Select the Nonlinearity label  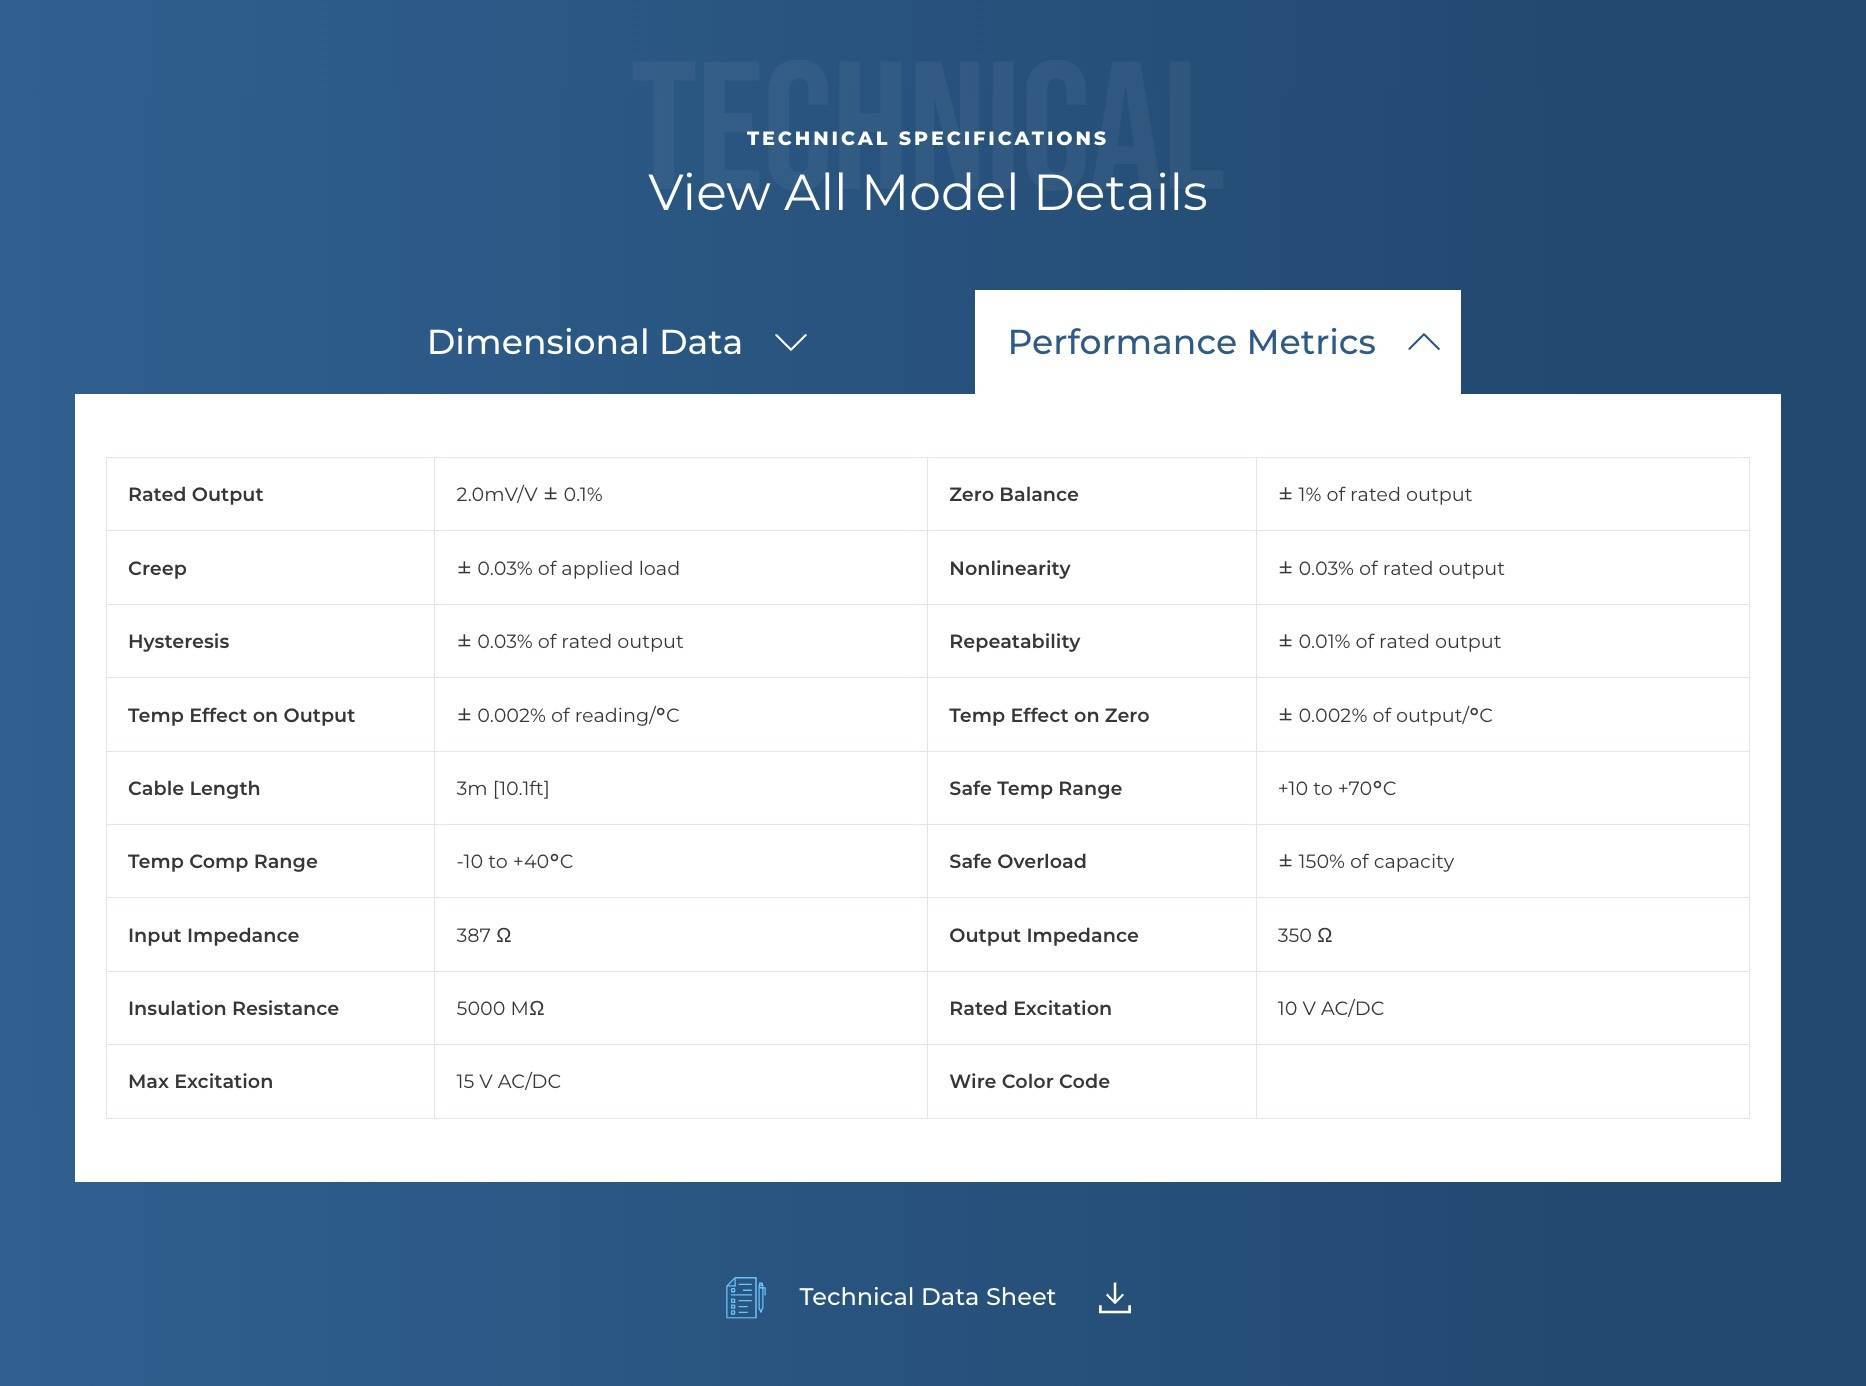[1010, 568]
